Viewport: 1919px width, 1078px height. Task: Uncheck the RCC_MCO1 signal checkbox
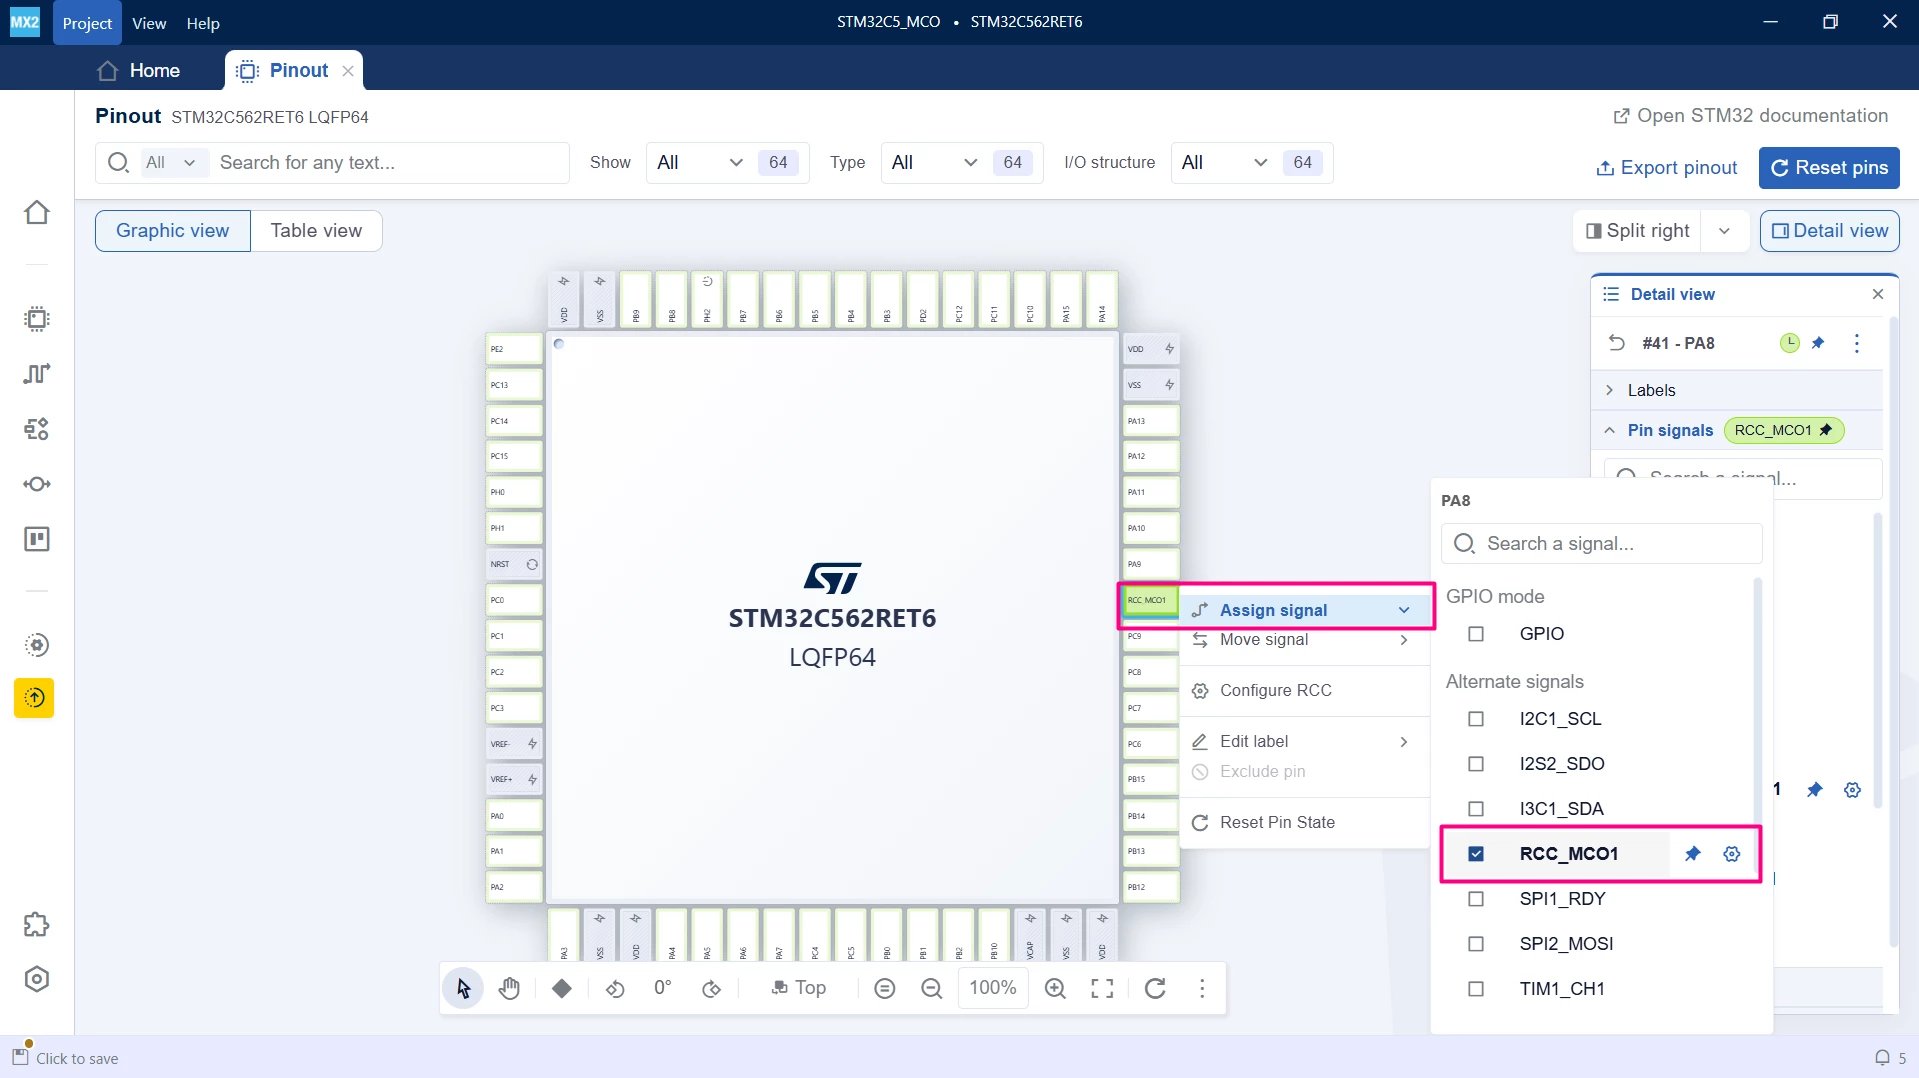pyautogui.click(x=1476, y=854)
